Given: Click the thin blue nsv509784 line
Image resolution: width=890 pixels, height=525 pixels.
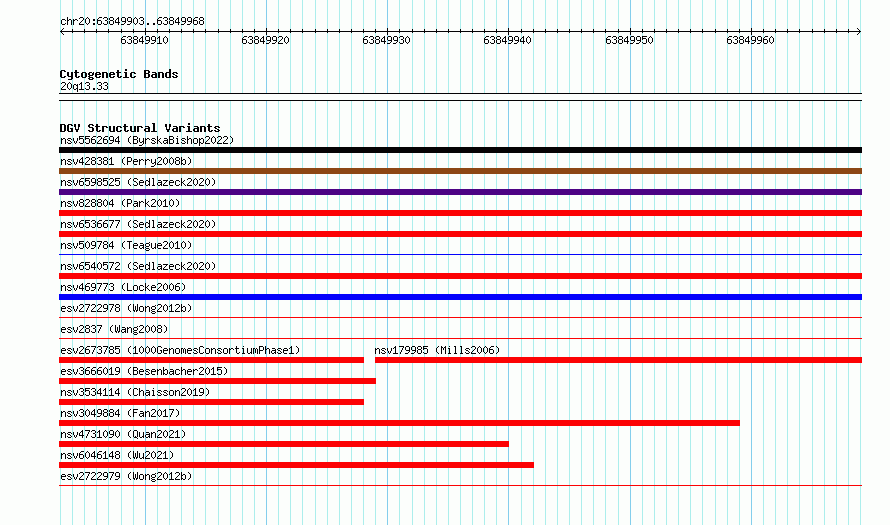Looking at the screenshot, I should (x=460, y=254).
